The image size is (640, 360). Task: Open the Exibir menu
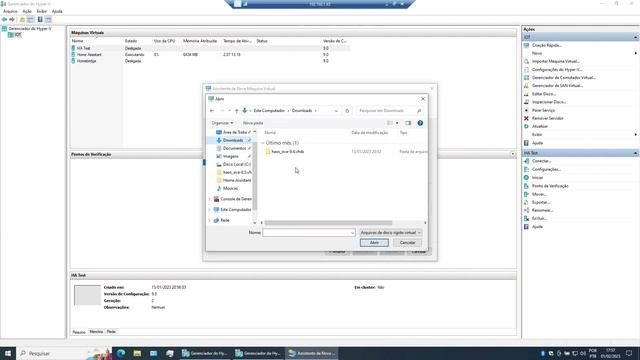pyautogui.click(x=42, y=11)
